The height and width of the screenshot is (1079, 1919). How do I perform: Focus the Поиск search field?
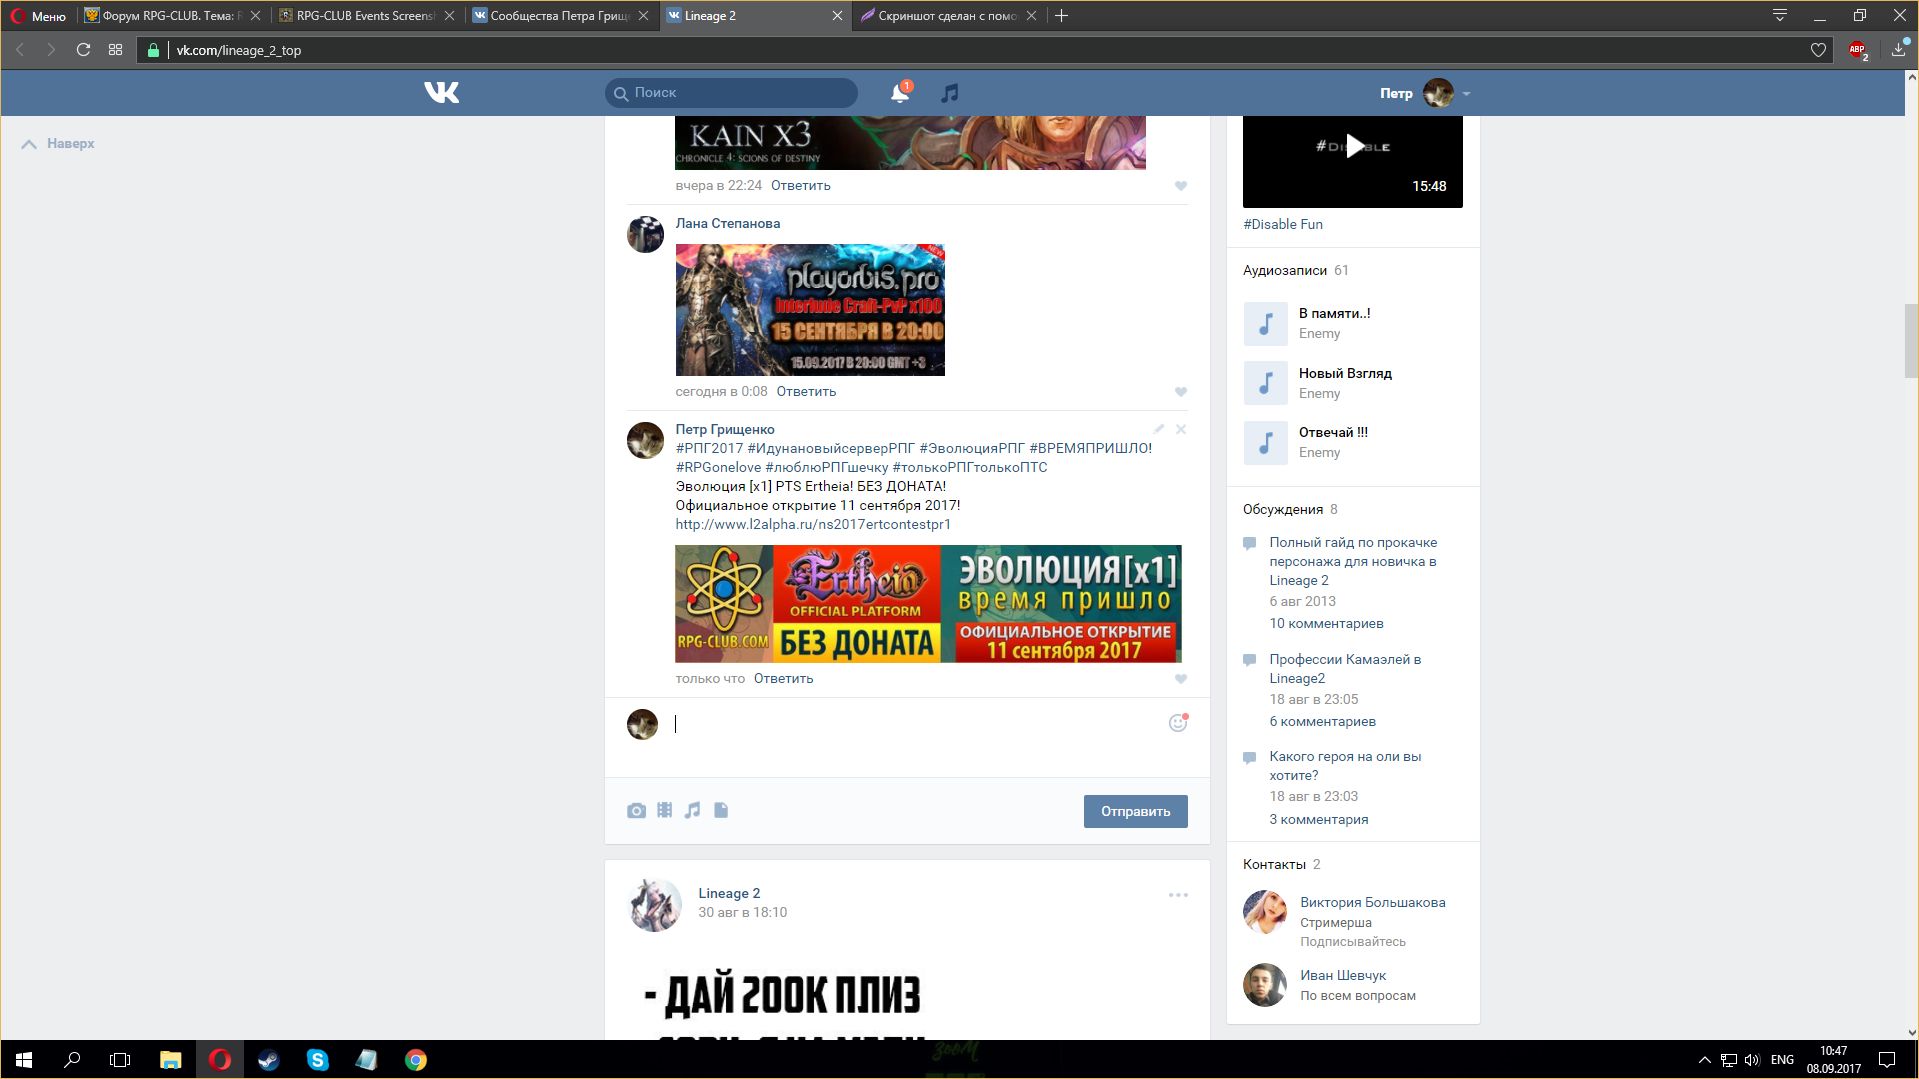pos(731,93)
